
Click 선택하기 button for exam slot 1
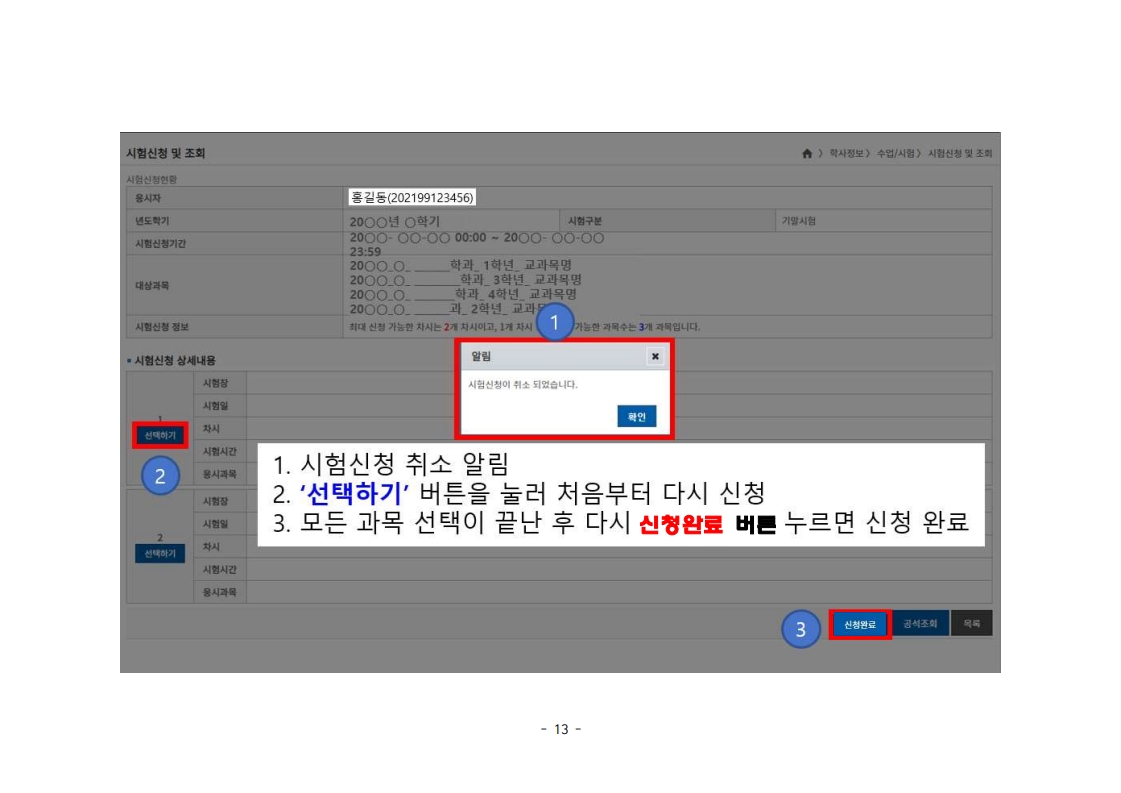[x=159, y=435]
